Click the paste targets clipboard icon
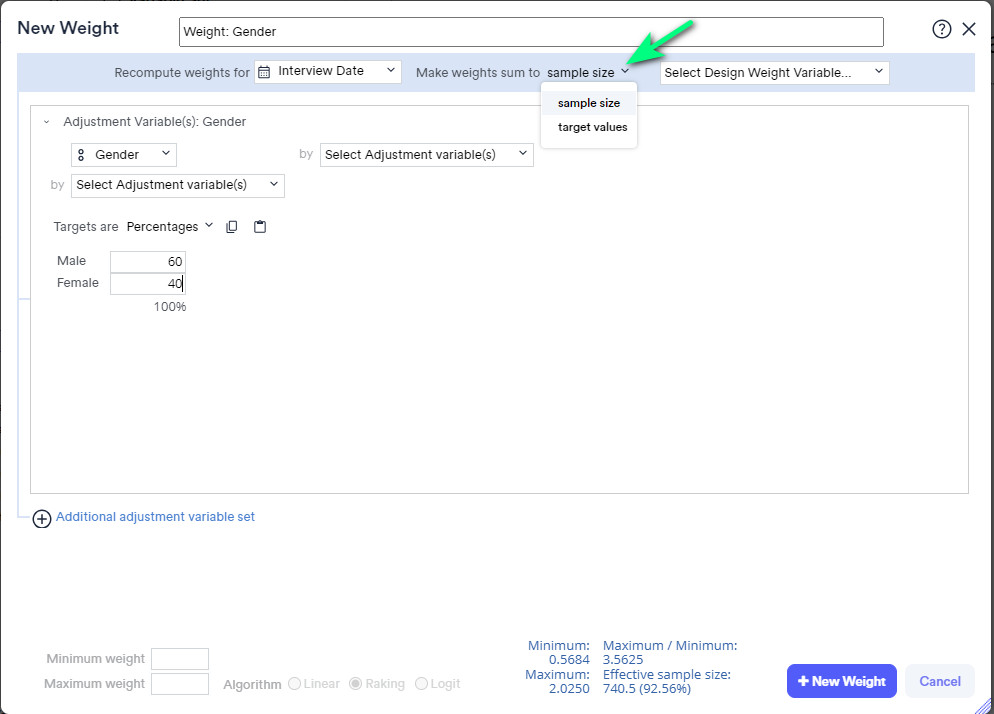Screen dimensions: 994x714 260,227
